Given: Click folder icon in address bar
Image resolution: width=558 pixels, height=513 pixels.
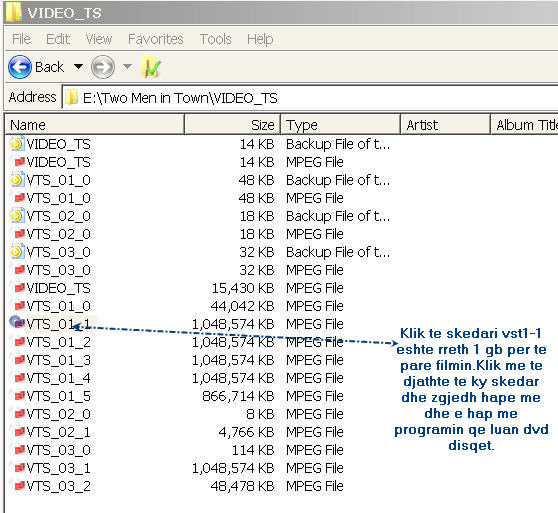Looking at the screenshot, I should point(72,97).
